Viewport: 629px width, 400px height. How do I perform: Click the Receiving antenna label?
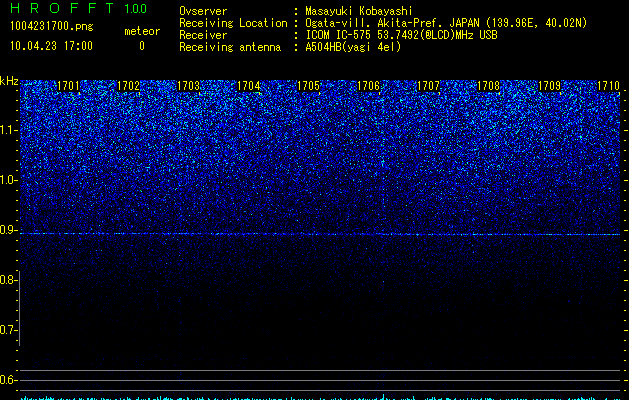point(230,47)
